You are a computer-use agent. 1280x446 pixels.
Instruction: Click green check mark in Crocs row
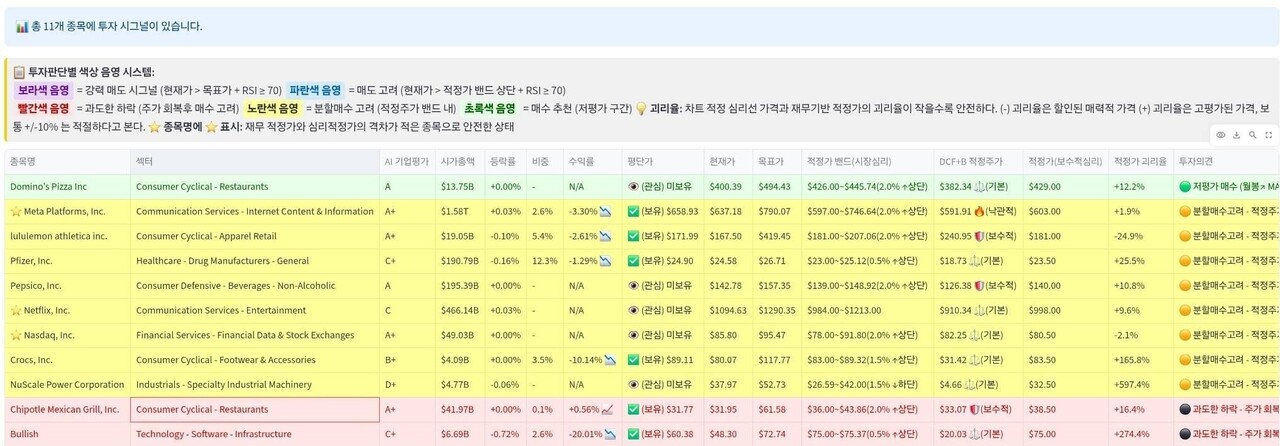633,360
